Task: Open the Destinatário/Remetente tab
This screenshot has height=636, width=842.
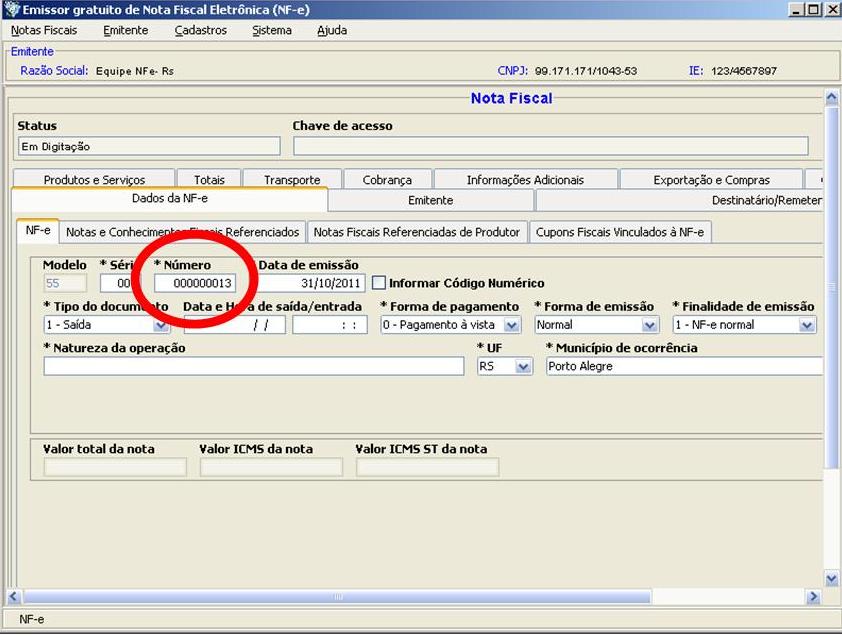Action: [679, 200]
